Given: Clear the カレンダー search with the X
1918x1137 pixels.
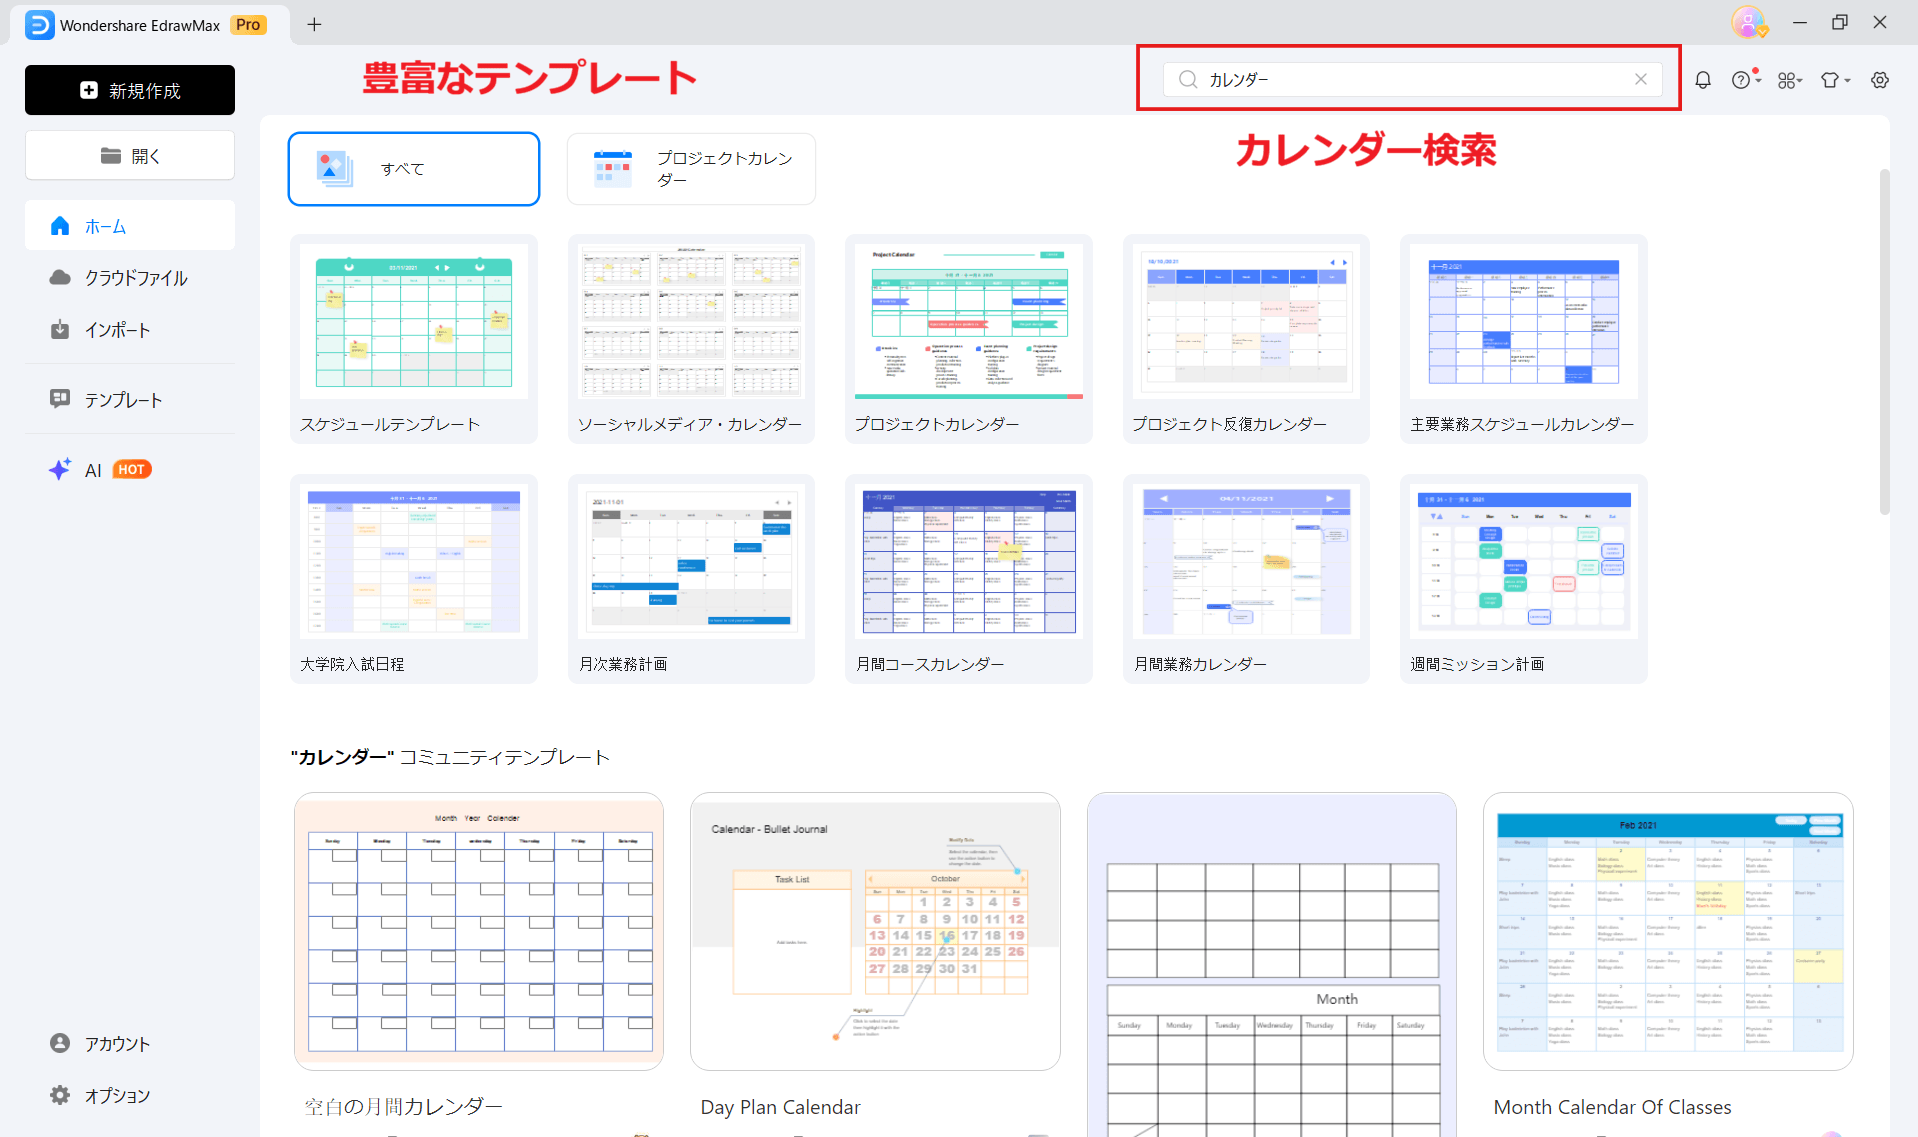Looking at the screenshot, I should pos(1640,79).
